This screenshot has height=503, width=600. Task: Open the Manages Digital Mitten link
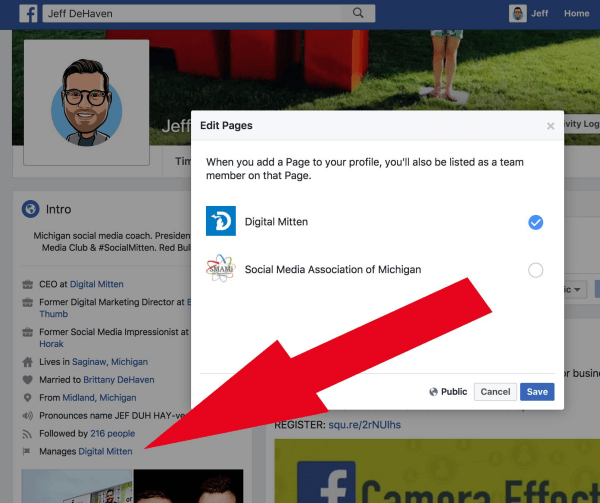click(x=105, y=452)
